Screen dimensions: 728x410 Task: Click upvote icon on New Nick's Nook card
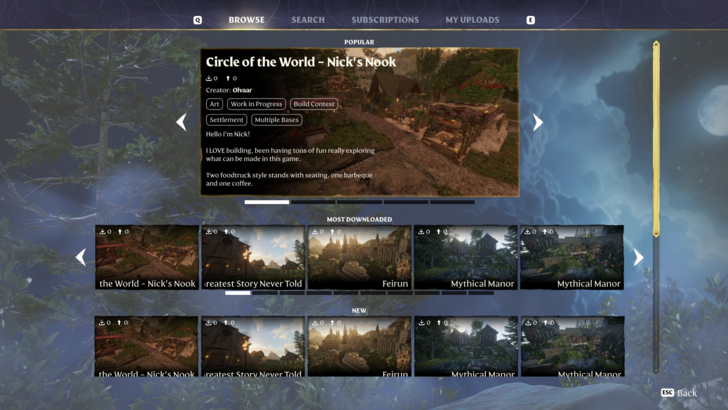(x=120, y=322)
